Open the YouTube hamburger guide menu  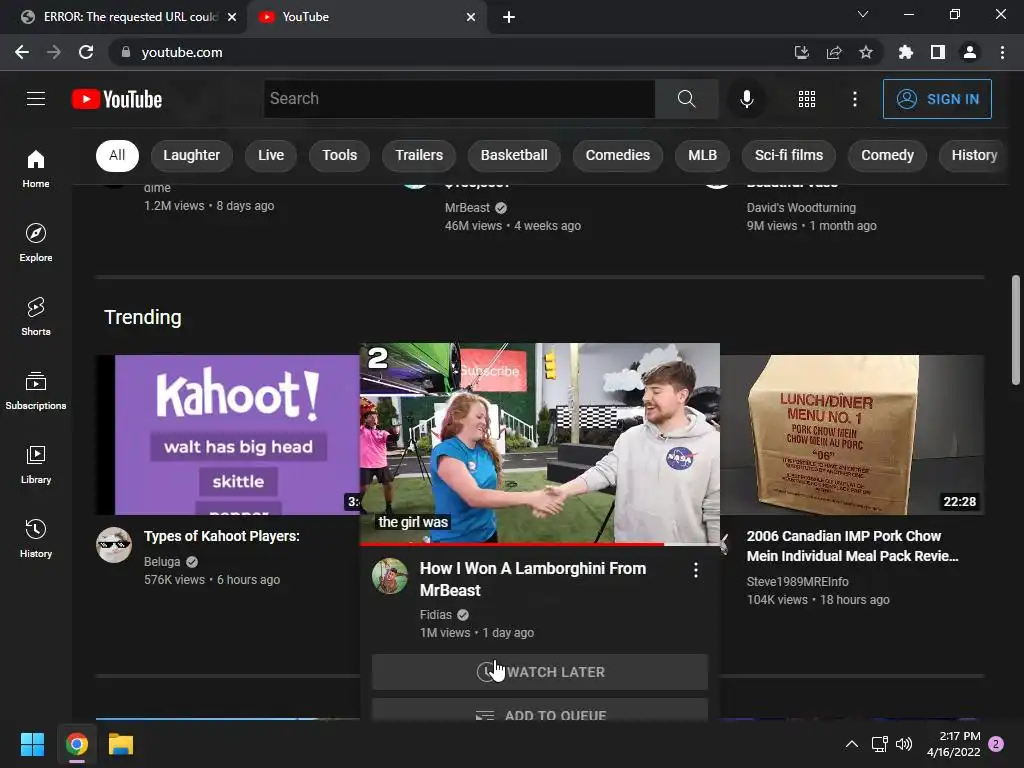point(36,99)
